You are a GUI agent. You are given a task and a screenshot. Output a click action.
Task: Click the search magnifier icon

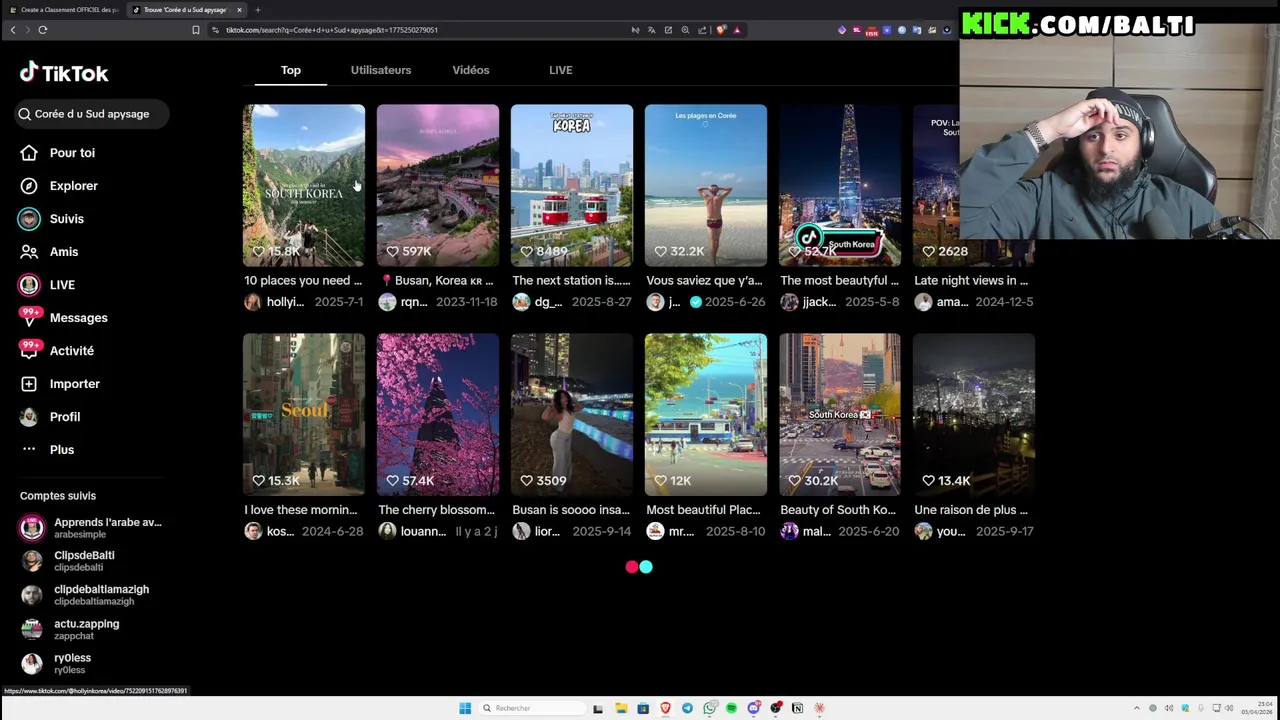pos(24,114)
